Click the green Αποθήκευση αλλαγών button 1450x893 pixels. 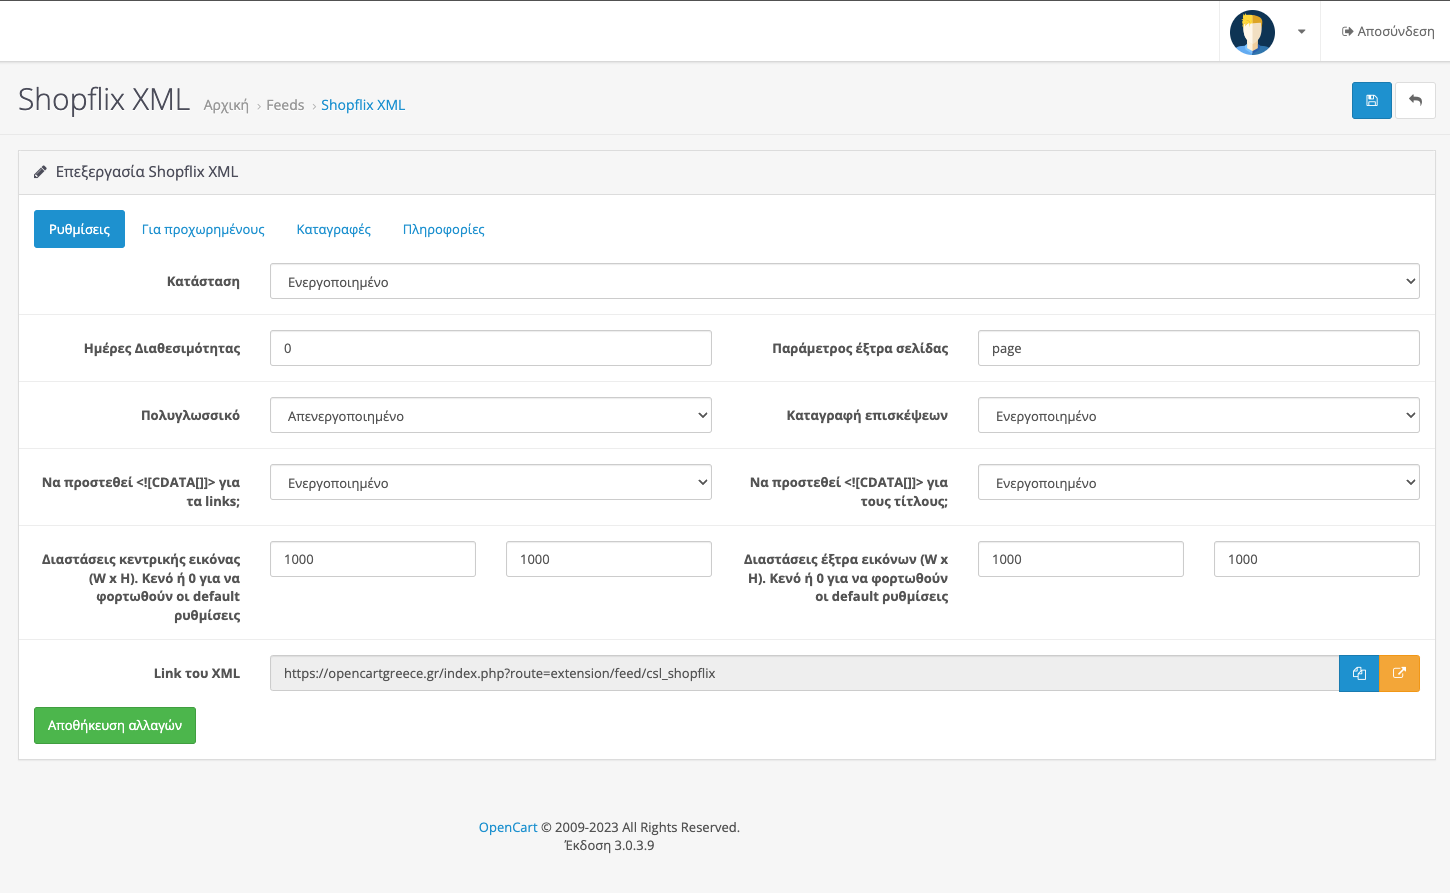[x=115, y=725]
